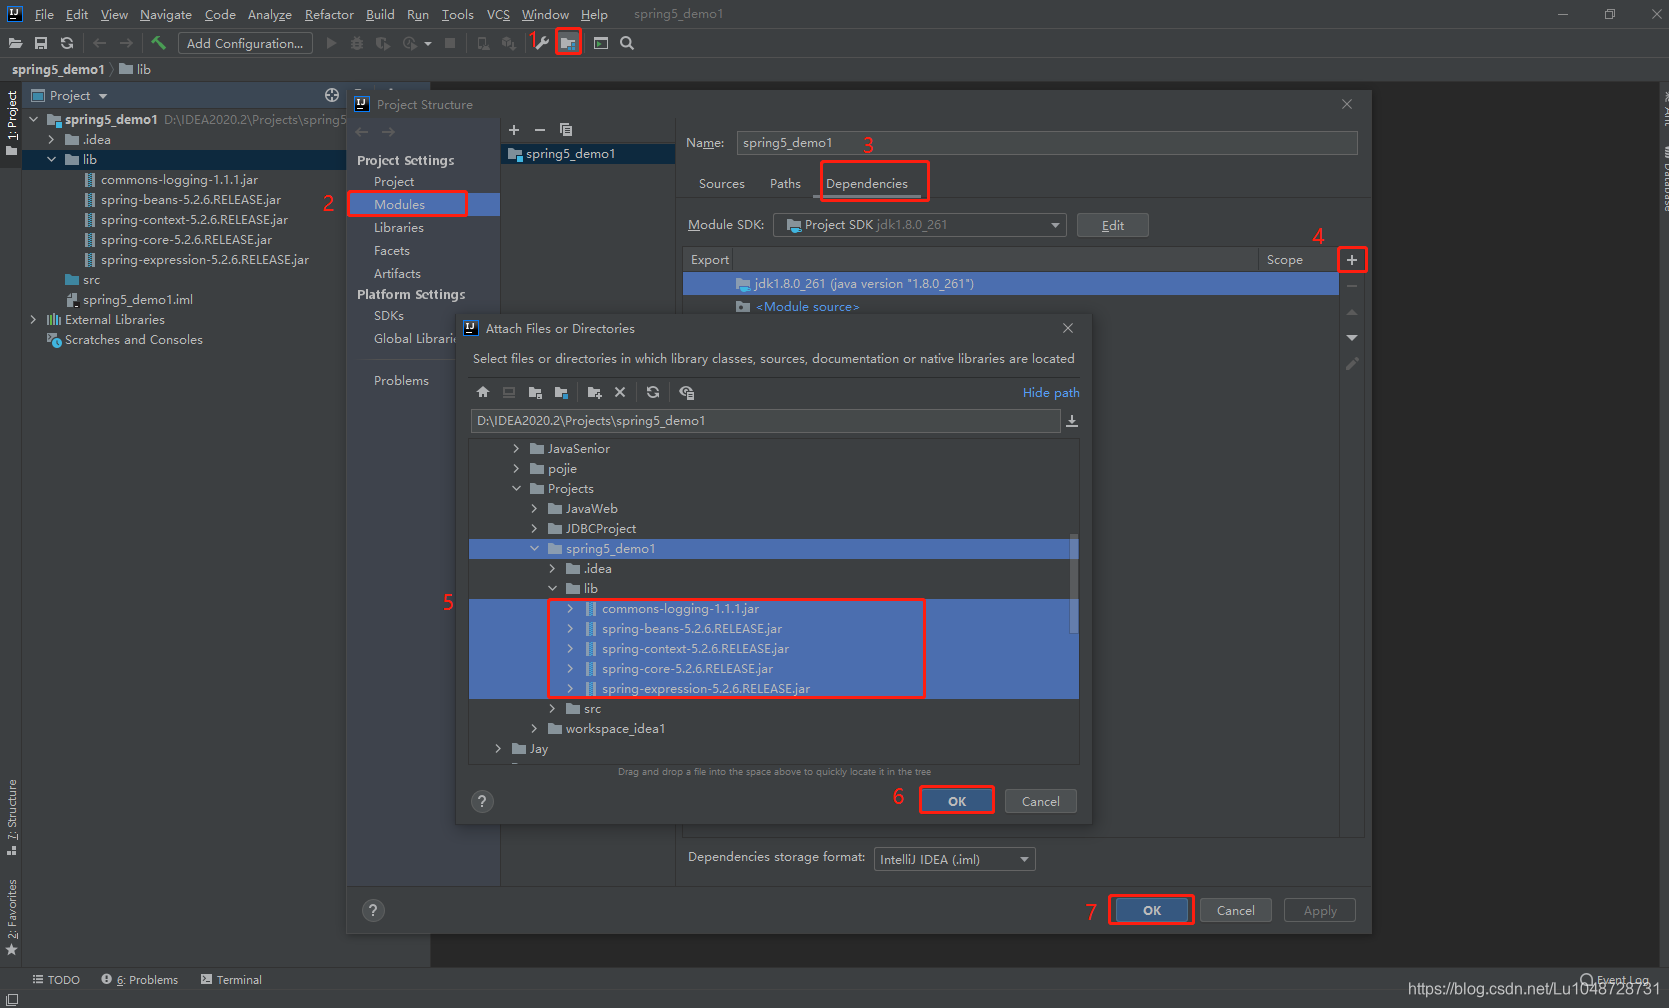Move dependency down with the down arrow
Screen dimensions: 1669x1008
[1352, 338]
